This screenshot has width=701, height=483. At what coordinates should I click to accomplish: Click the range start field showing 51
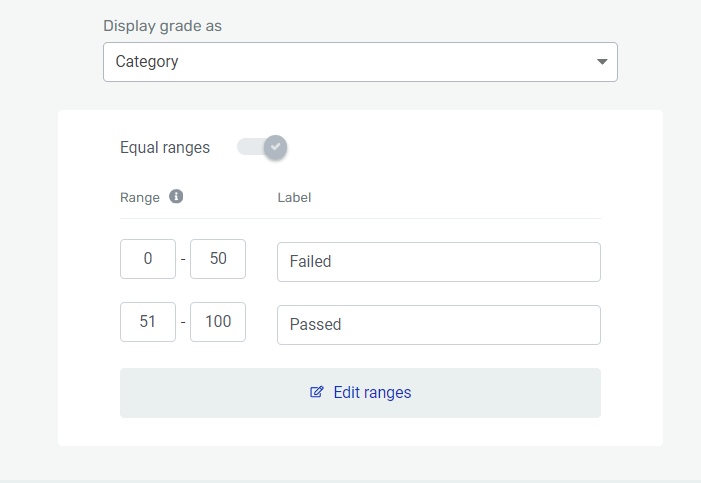[x=148, y=322]
